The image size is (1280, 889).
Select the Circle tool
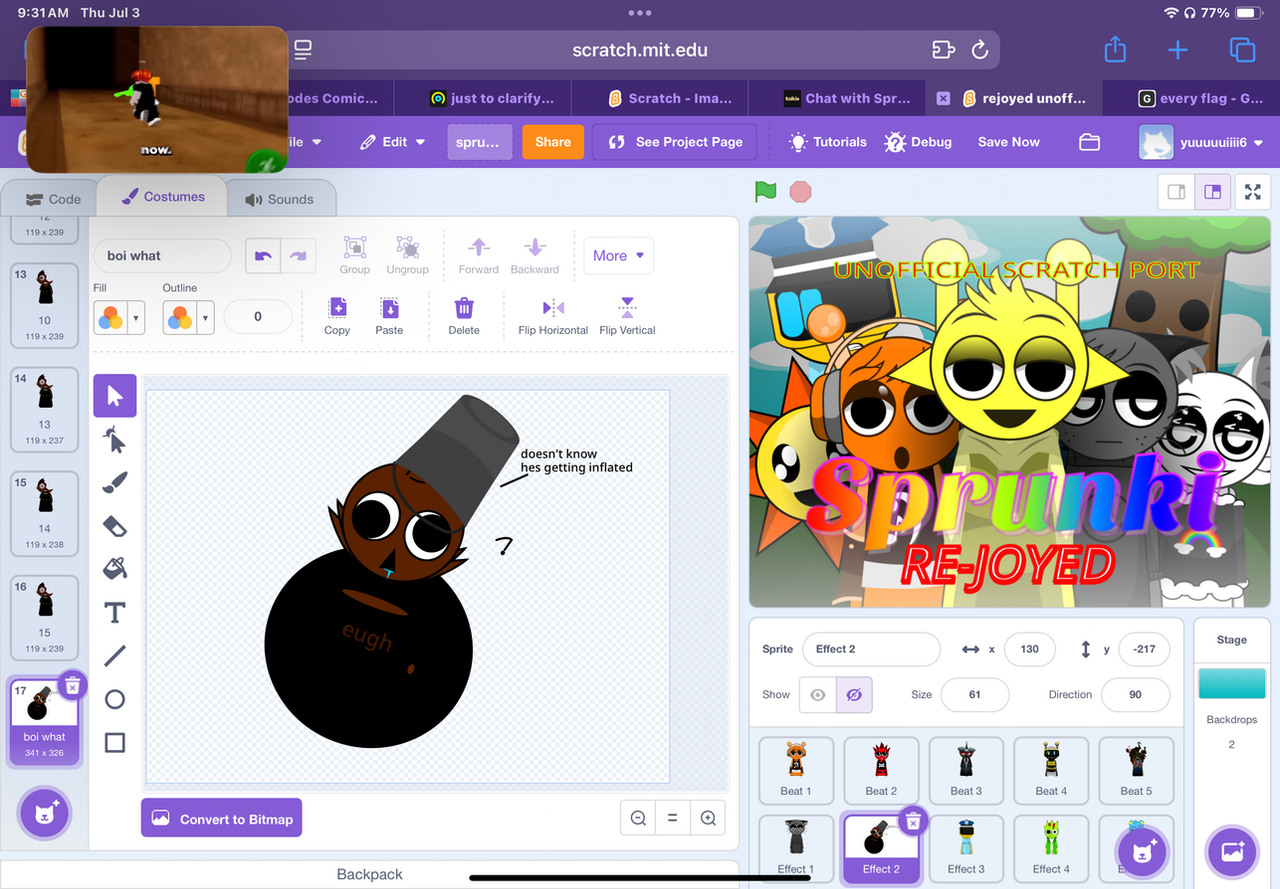[x=115, y=699]
